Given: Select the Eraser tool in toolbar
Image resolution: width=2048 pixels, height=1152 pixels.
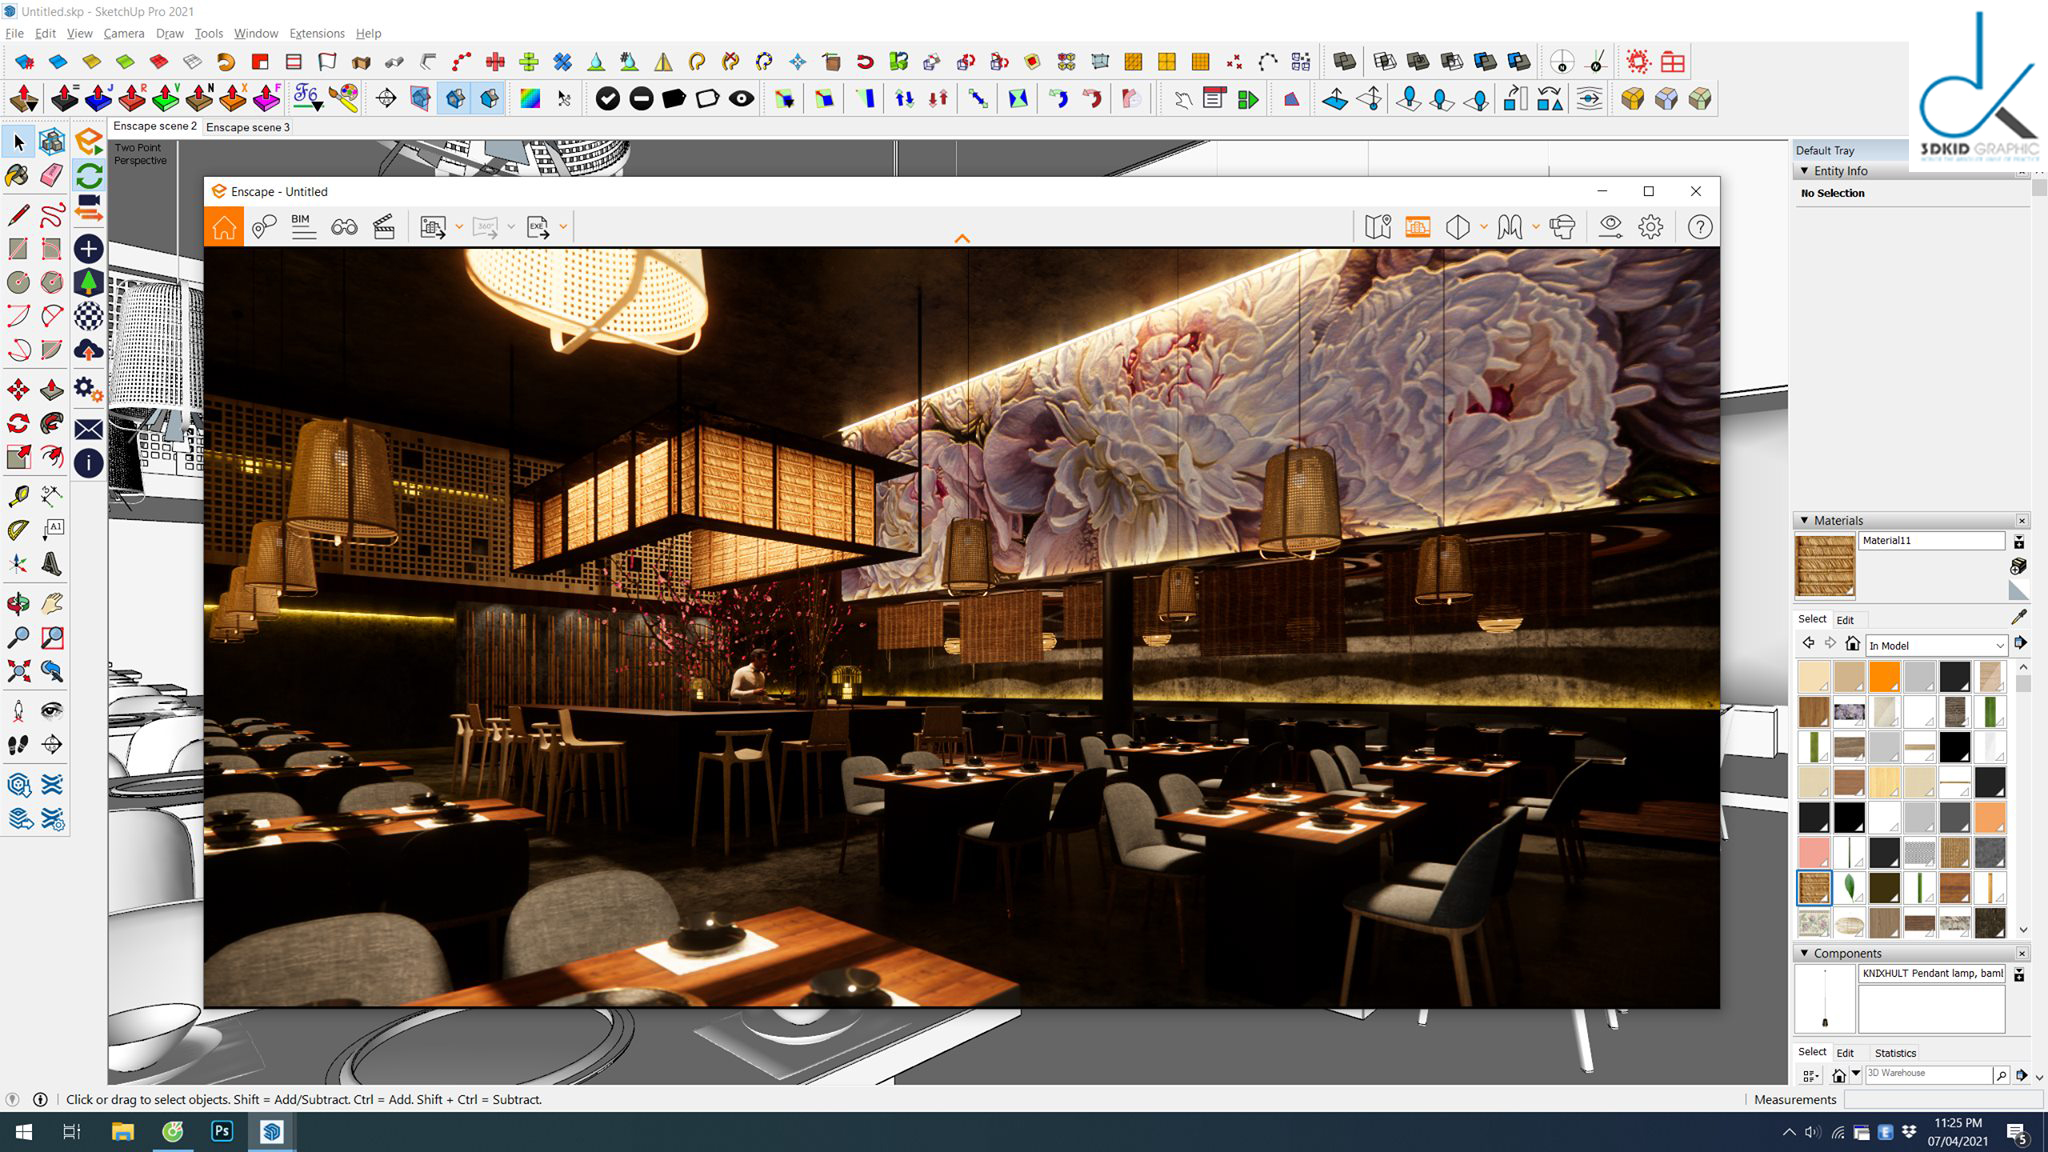Looking at the screenshot, I should [52, 175].
